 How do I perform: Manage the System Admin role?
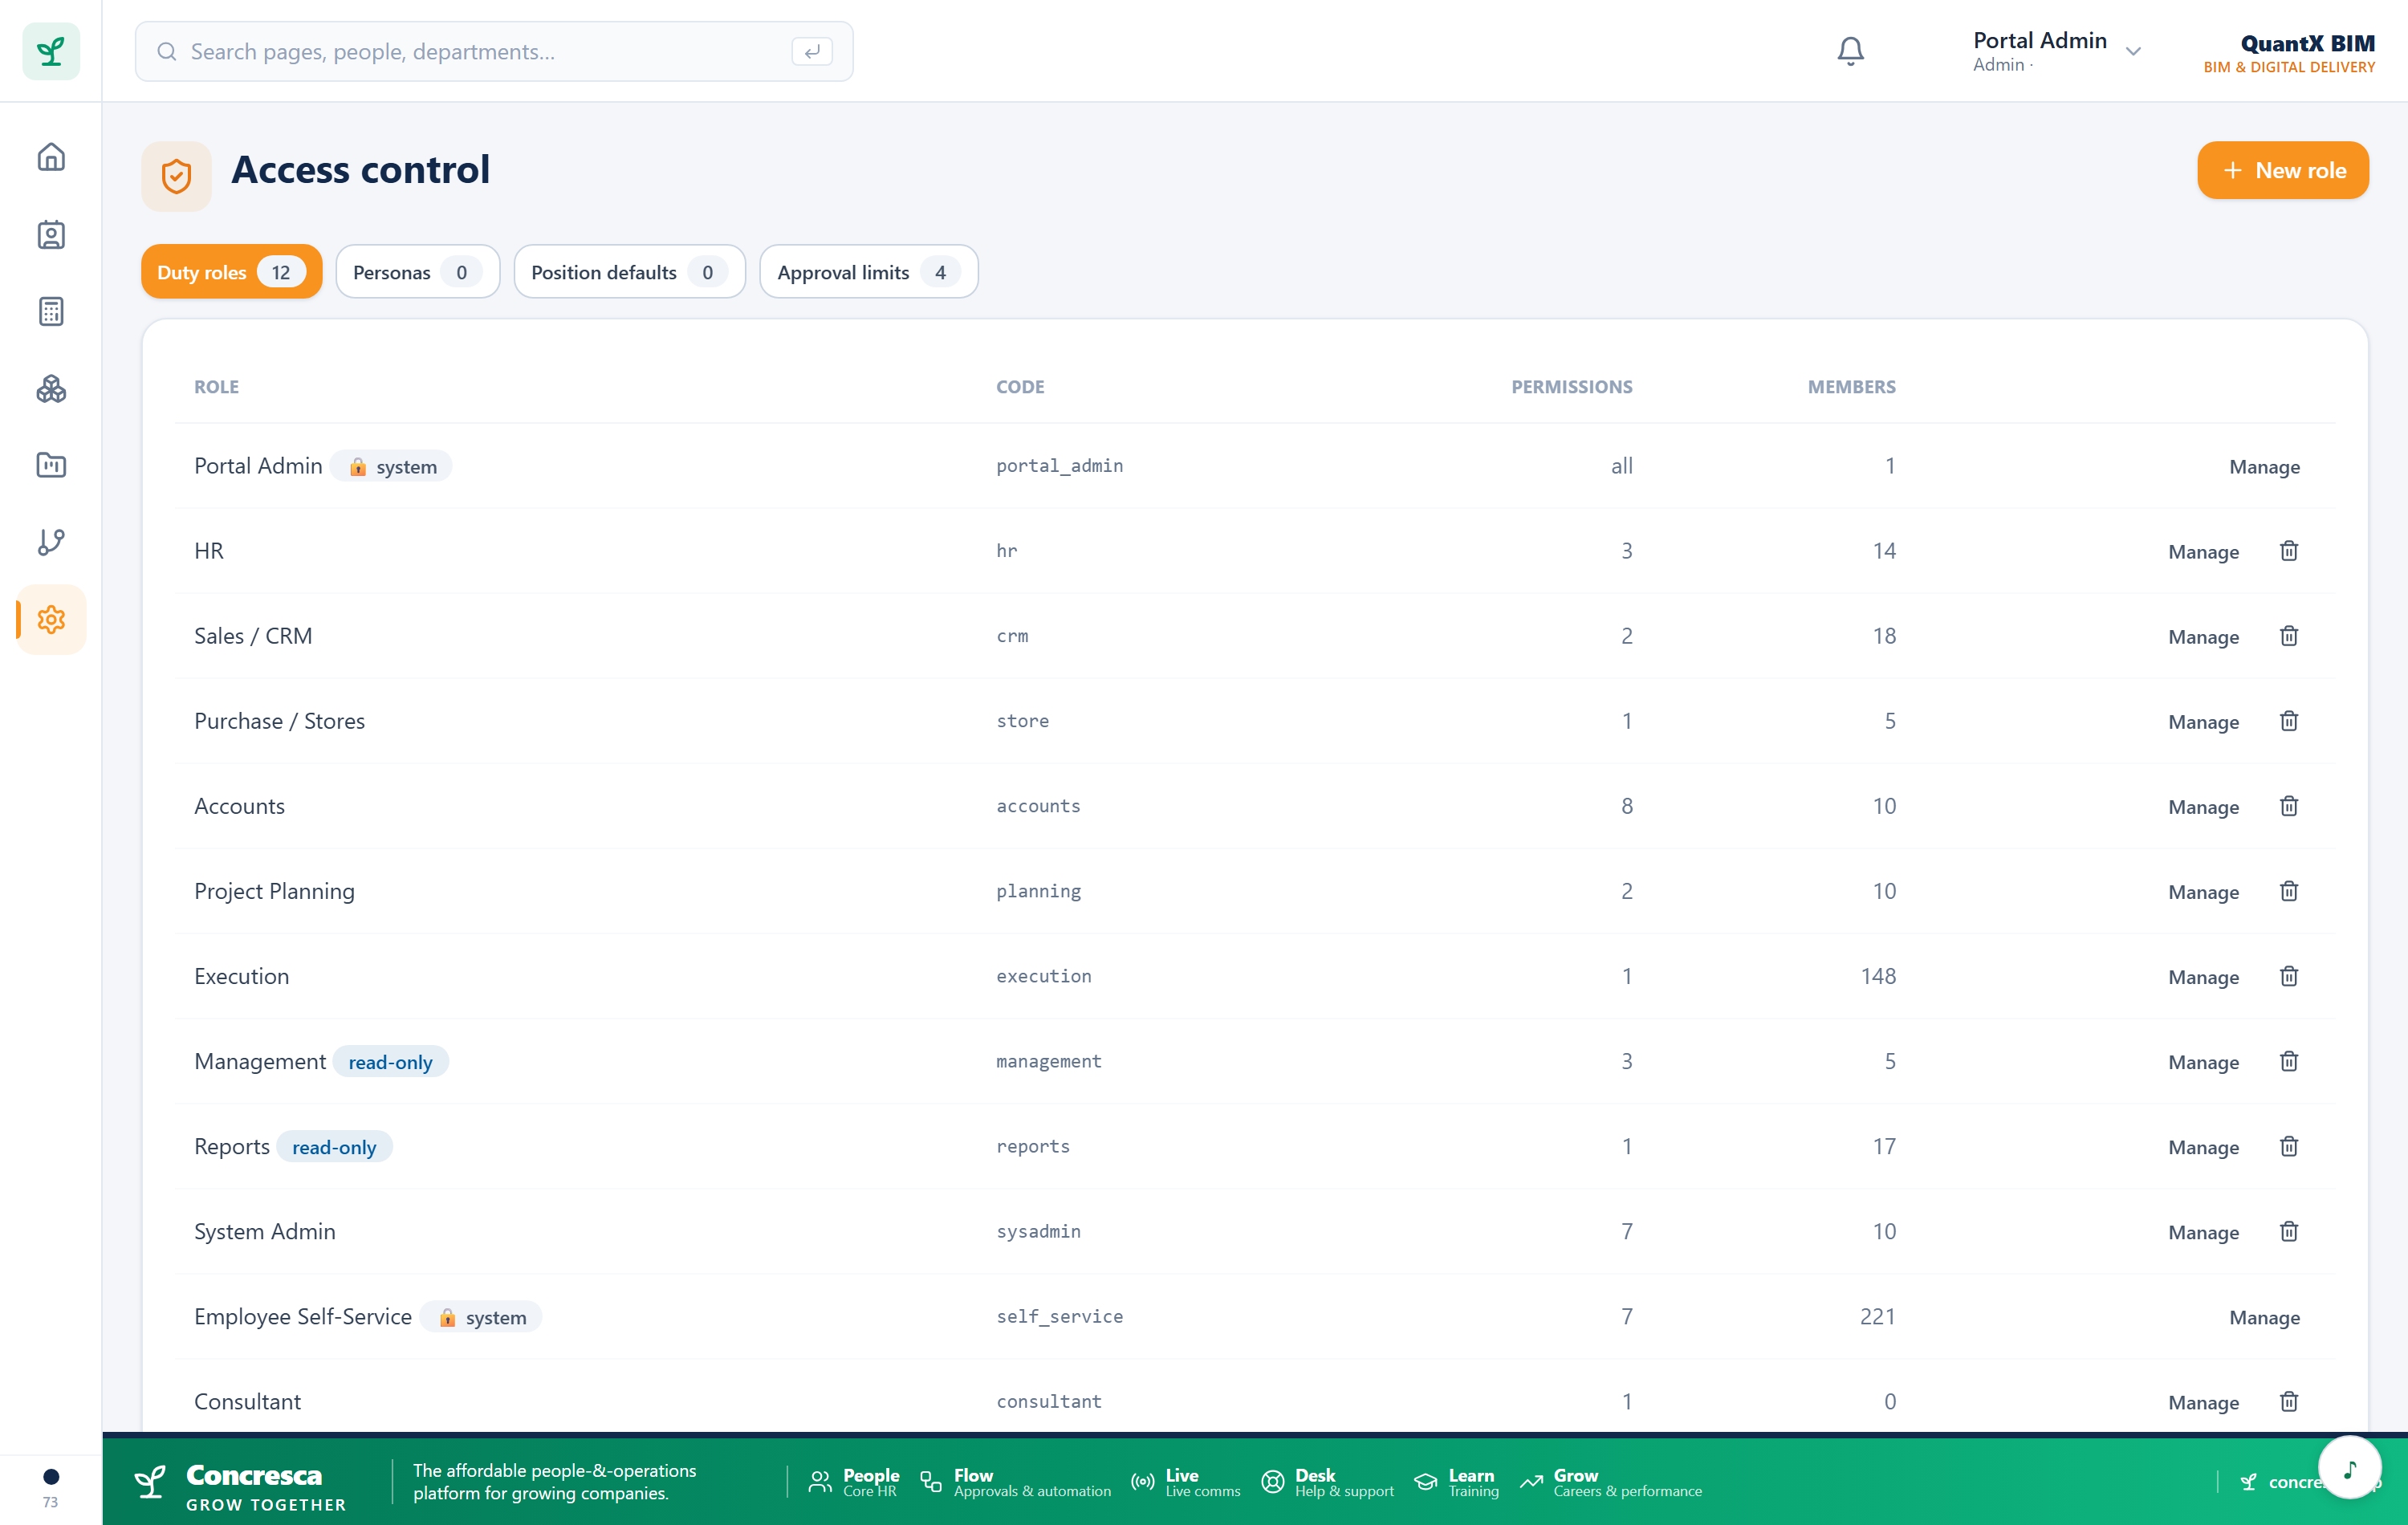pos(2203,1232)
